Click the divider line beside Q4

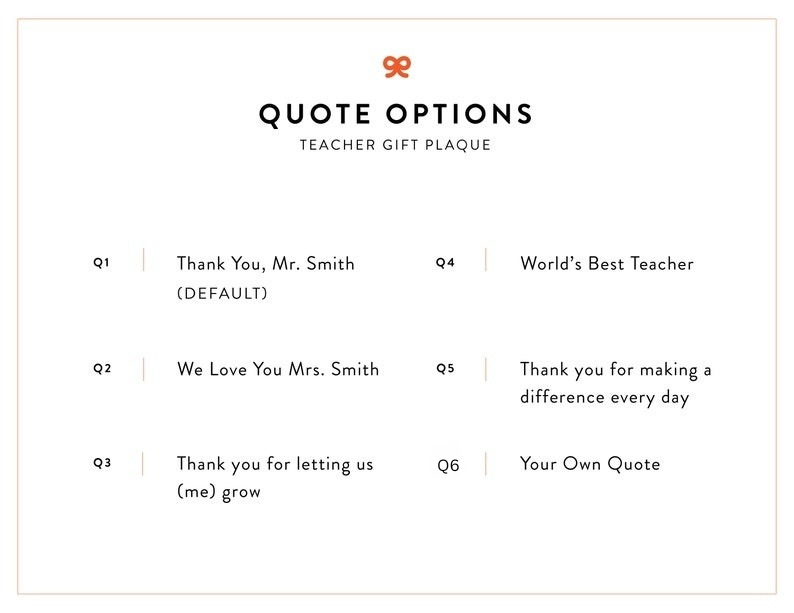point(486,260)
